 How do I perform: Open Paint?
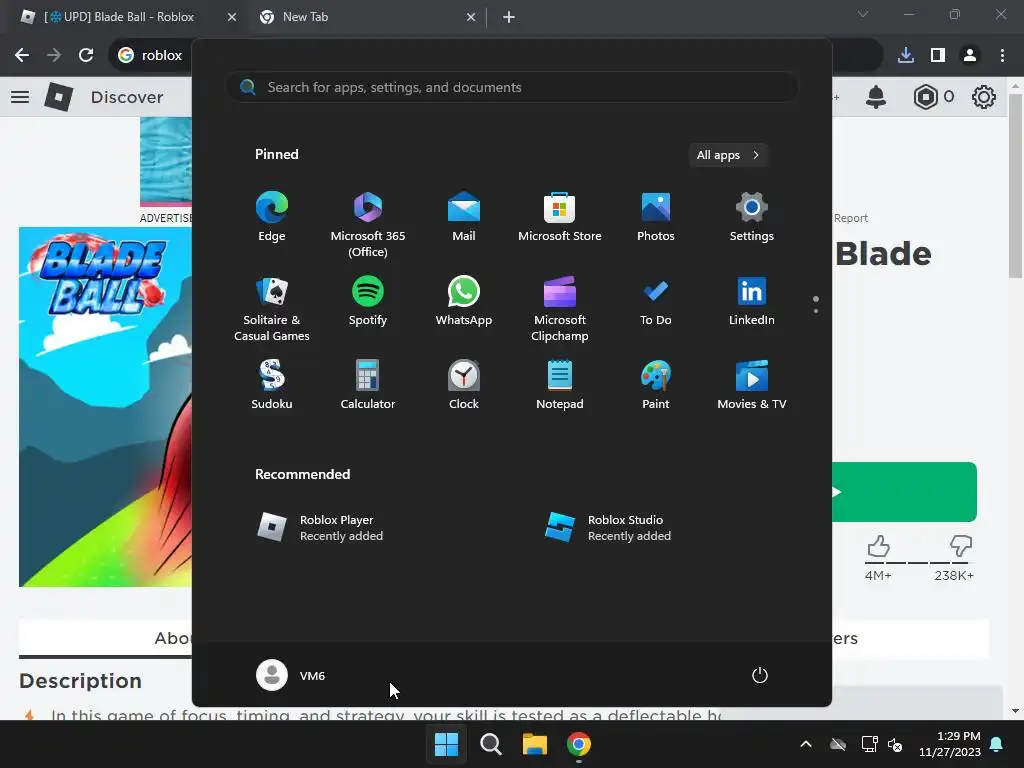[x=656, y=385]
